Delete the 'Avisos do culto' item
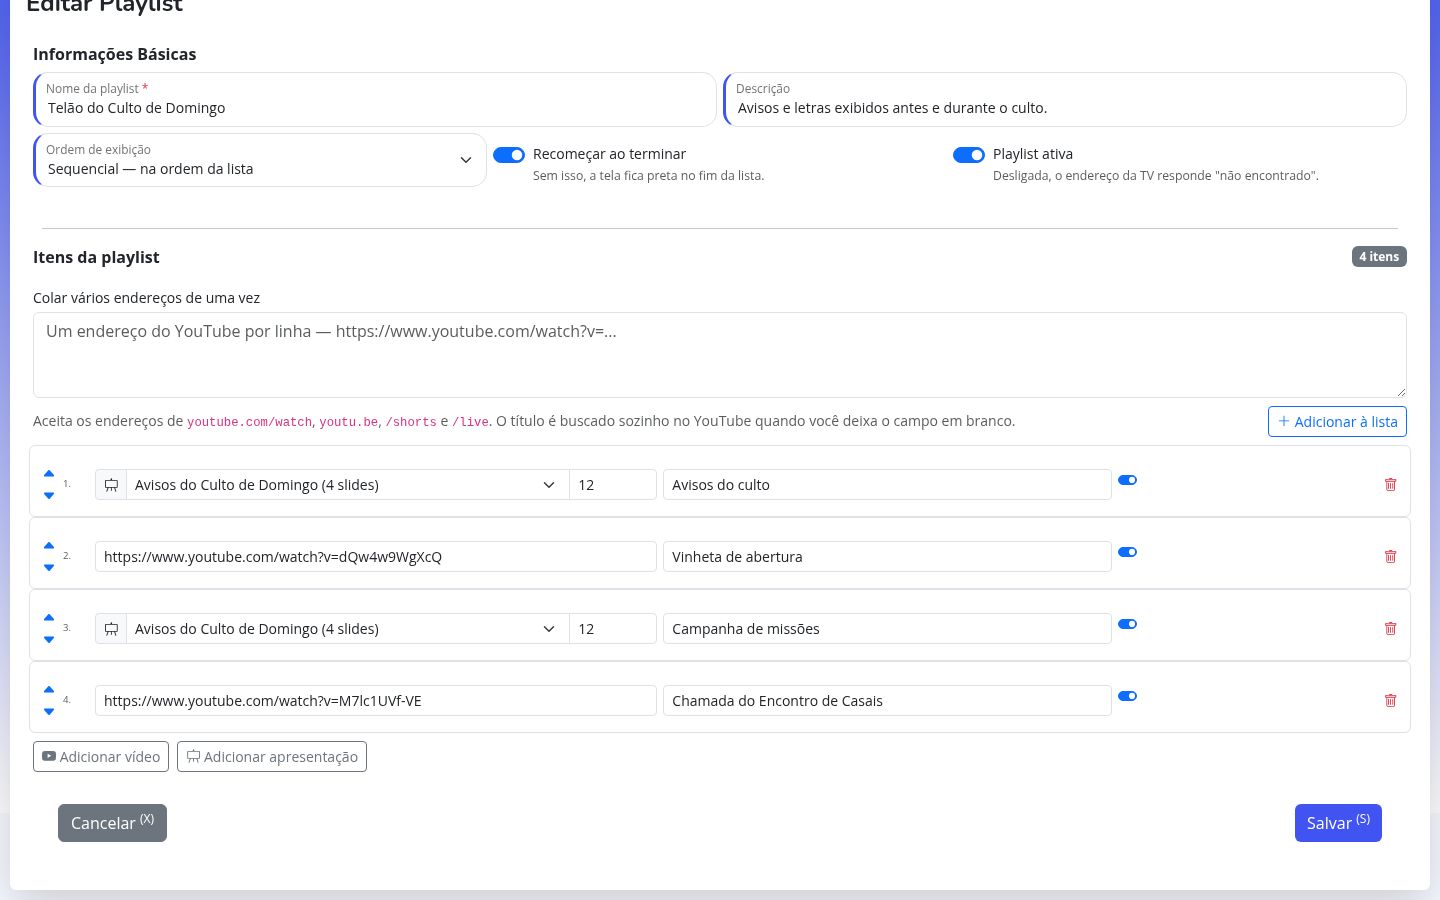This screenshot has width=1440, height=900. pos(1390,484)
